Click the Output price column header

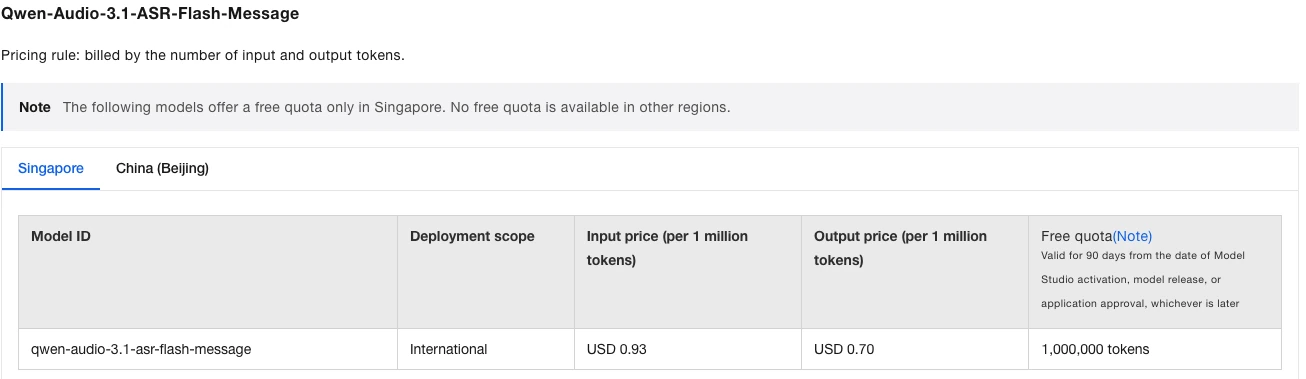tap(915, 272)
